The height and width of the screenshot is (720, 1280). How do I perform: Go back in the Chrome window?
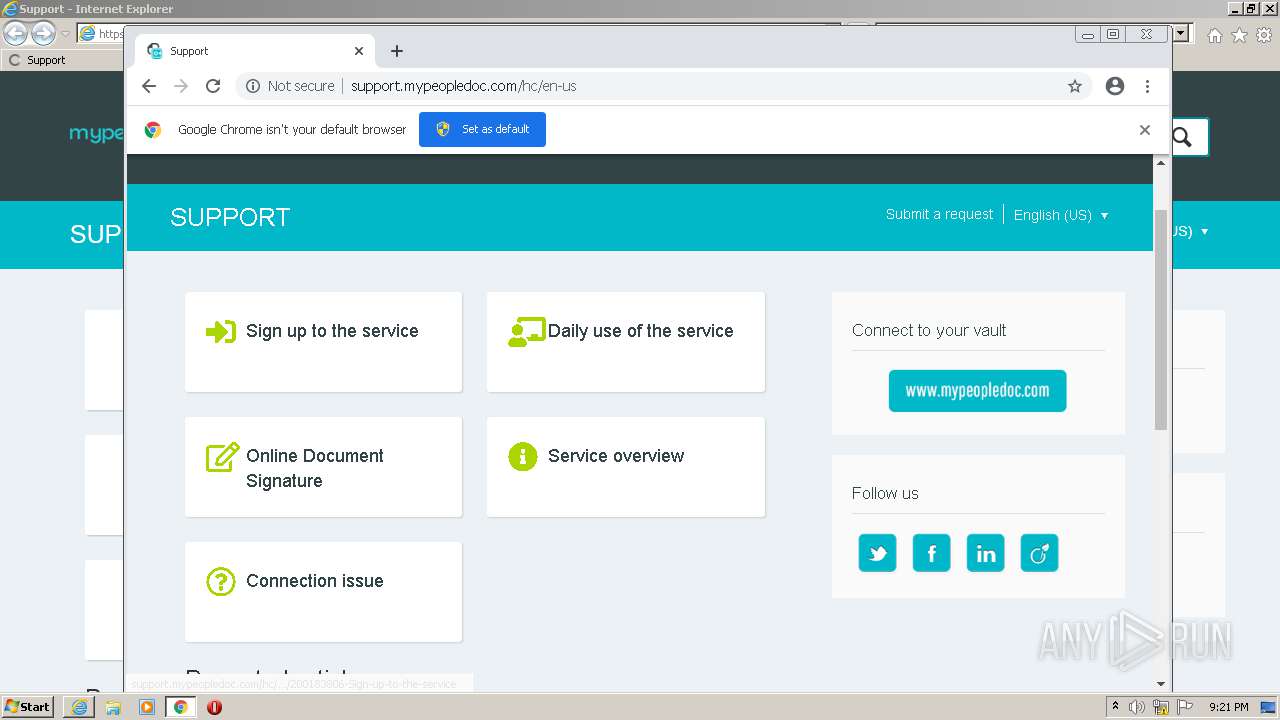(x=149, y=86)
